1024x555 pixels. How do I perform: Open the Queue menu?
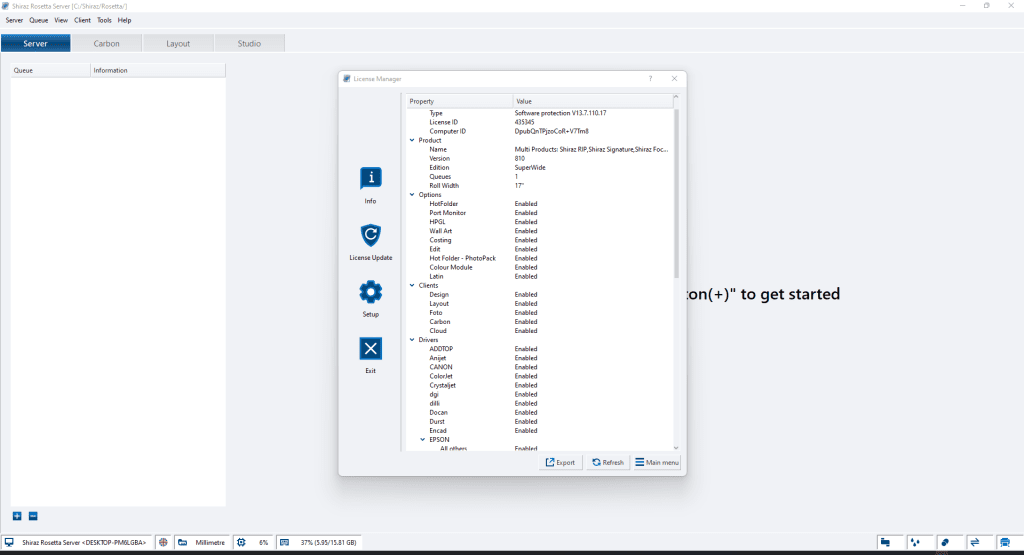coord(39,20)
